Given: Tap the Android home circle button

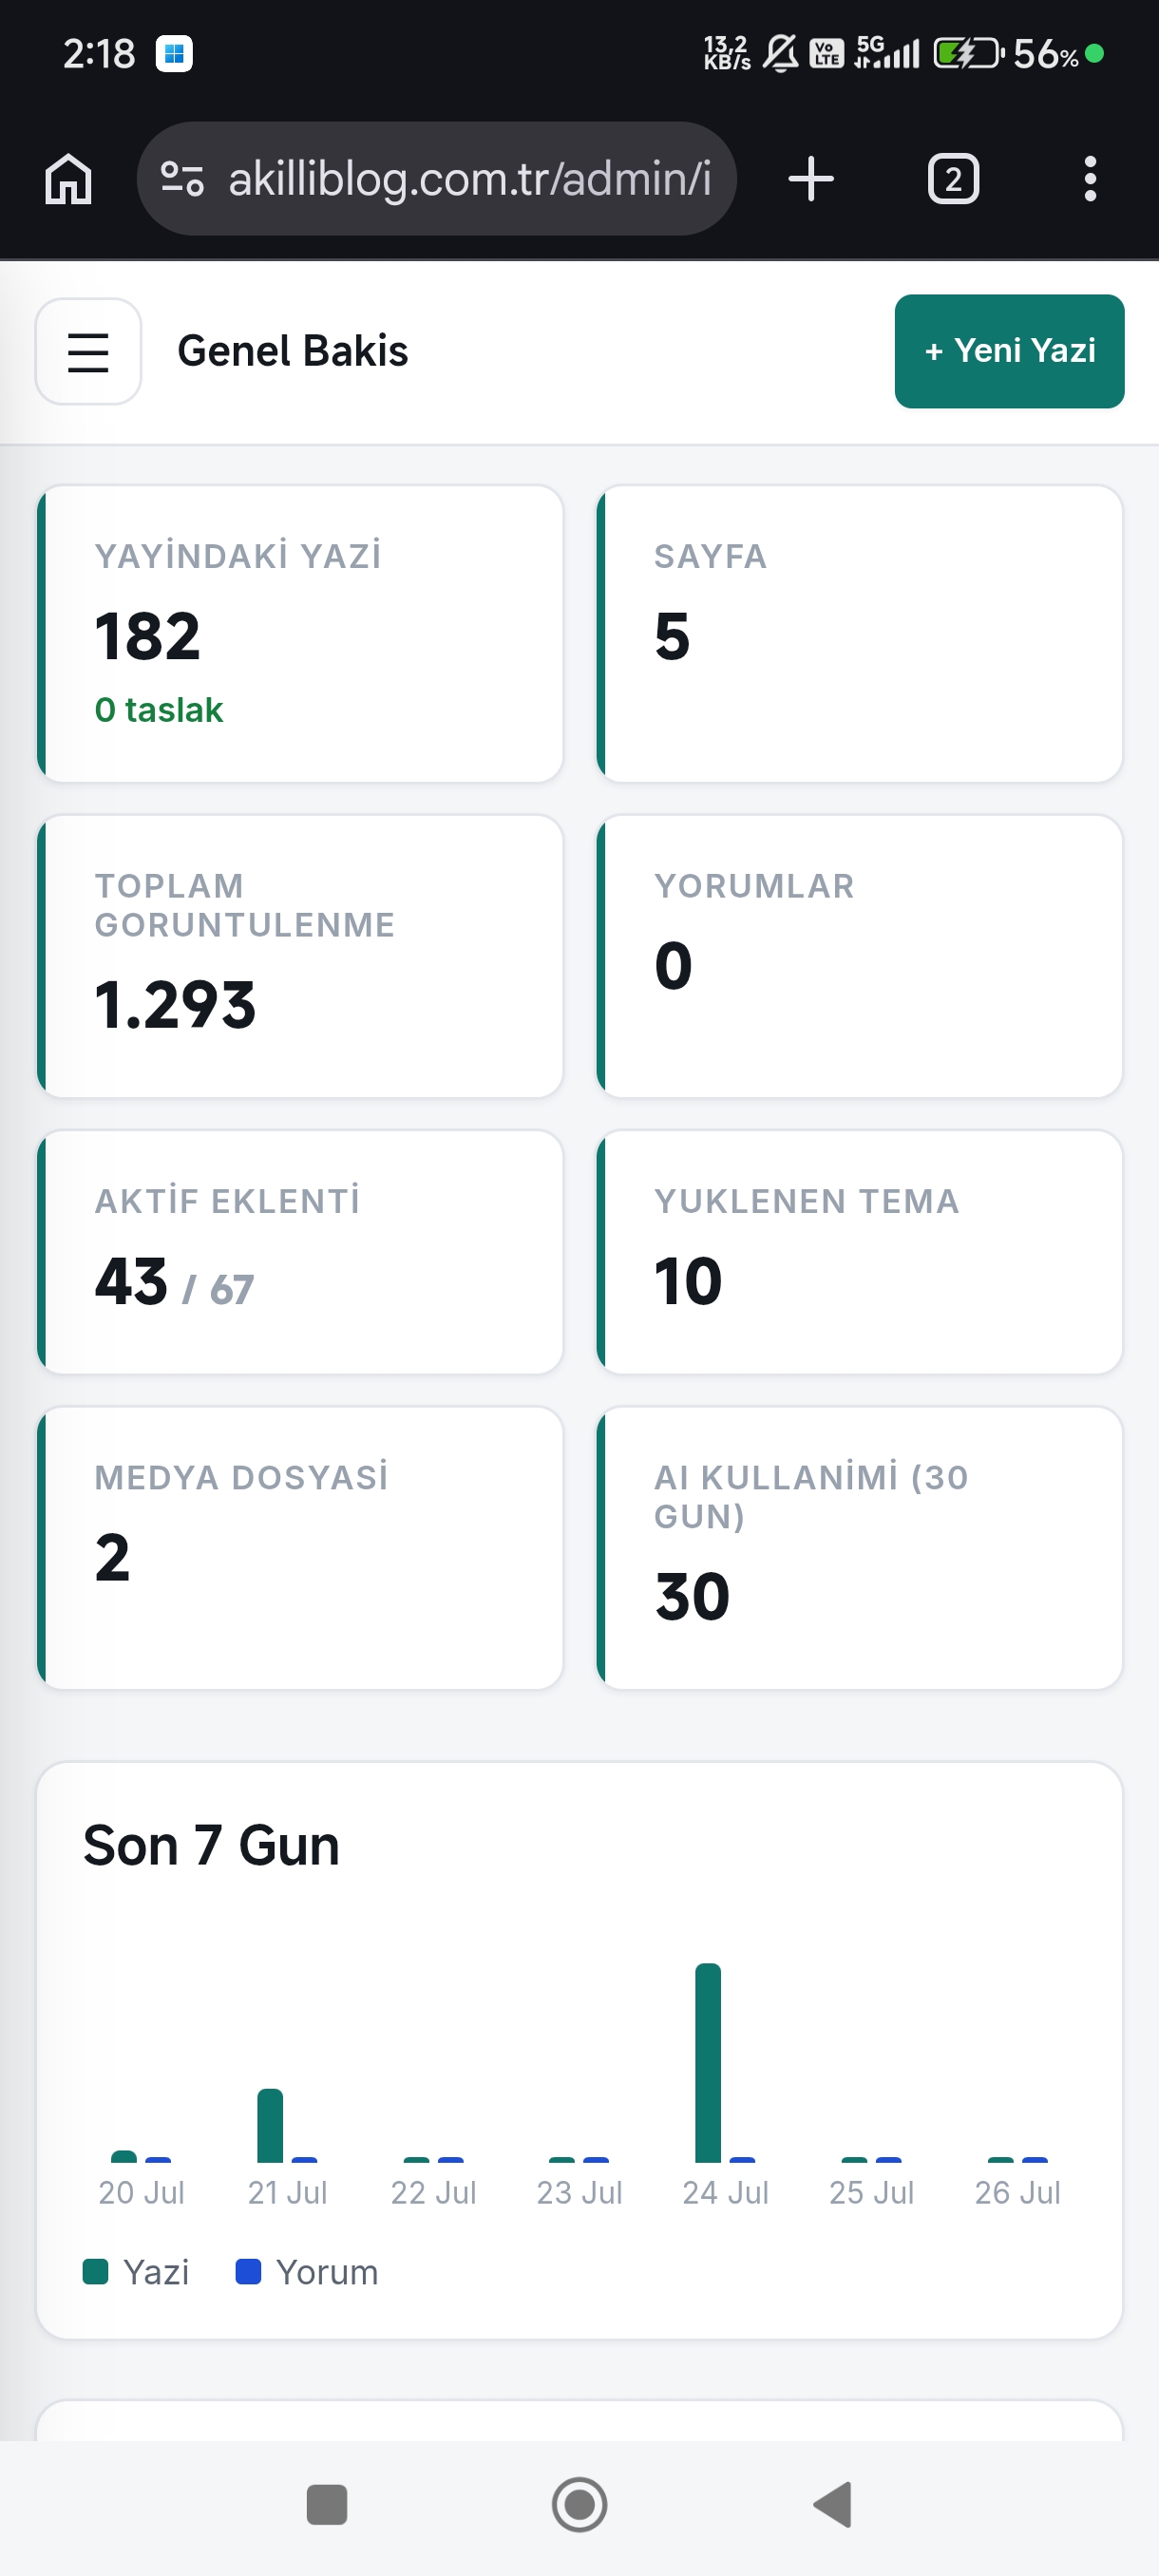Looking at the screenshot, I should (579, 2505).
